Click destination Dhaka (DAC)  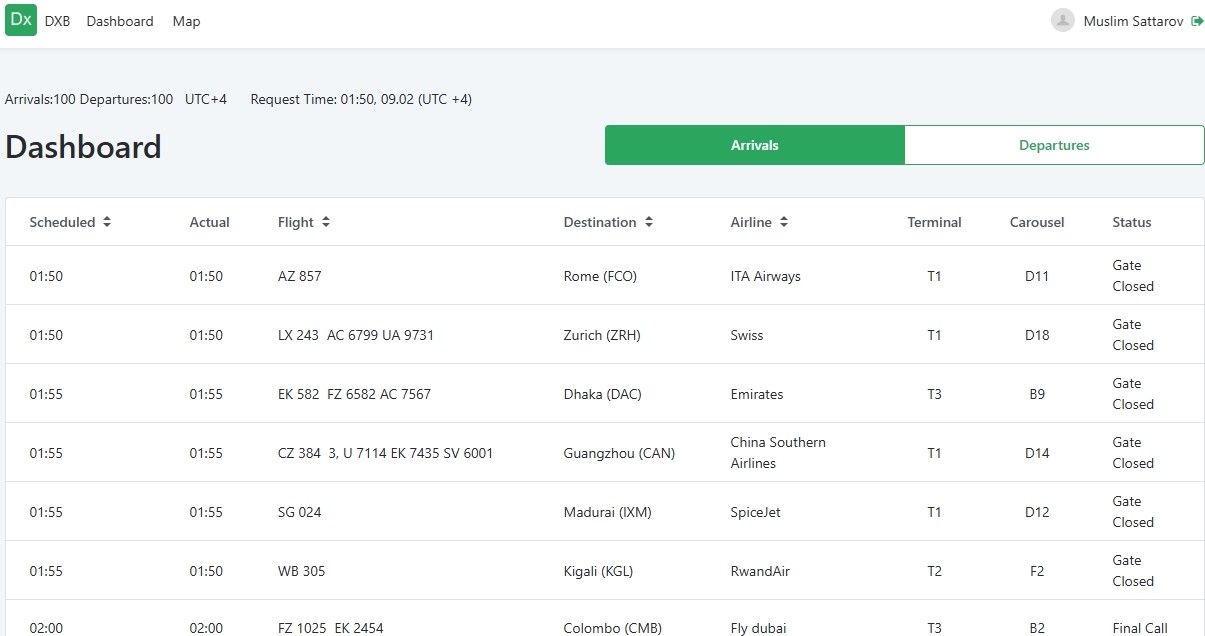(603, 394)
